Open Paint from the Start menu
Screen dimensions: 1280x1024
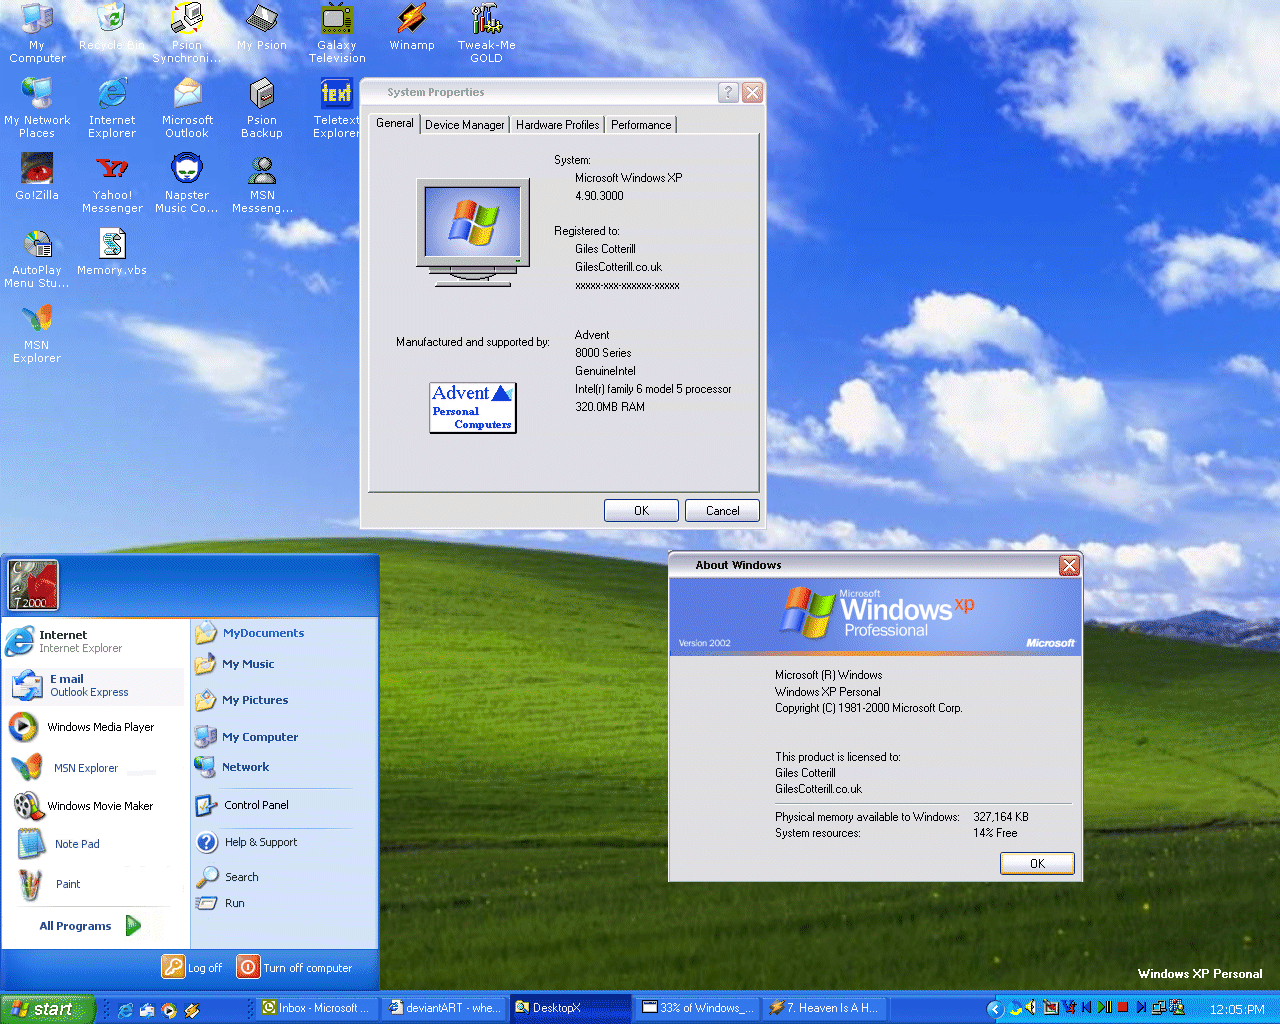point(67,884)
